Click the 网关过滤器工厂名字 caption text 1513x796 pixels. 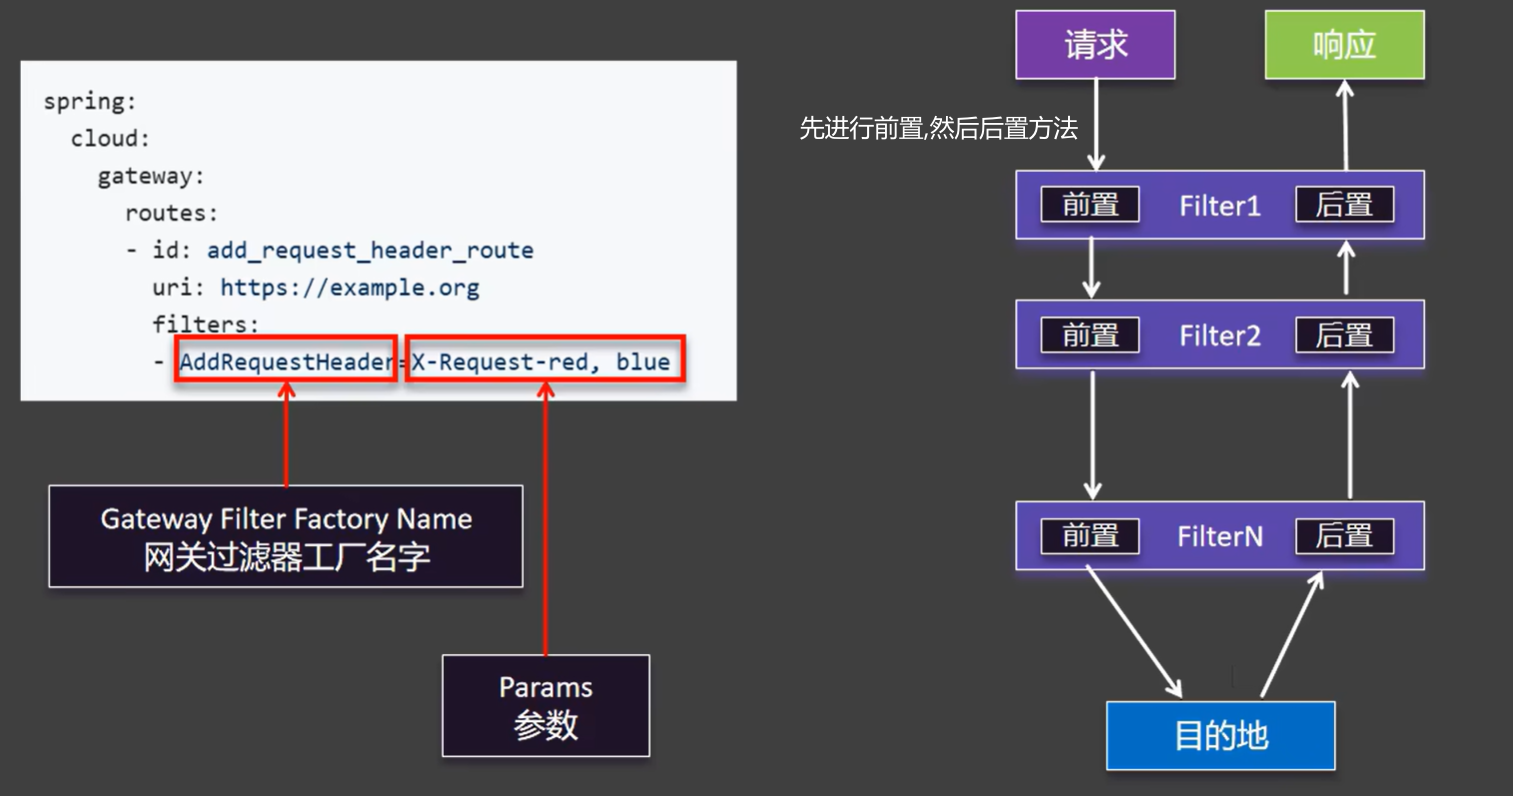pos(286,557)
